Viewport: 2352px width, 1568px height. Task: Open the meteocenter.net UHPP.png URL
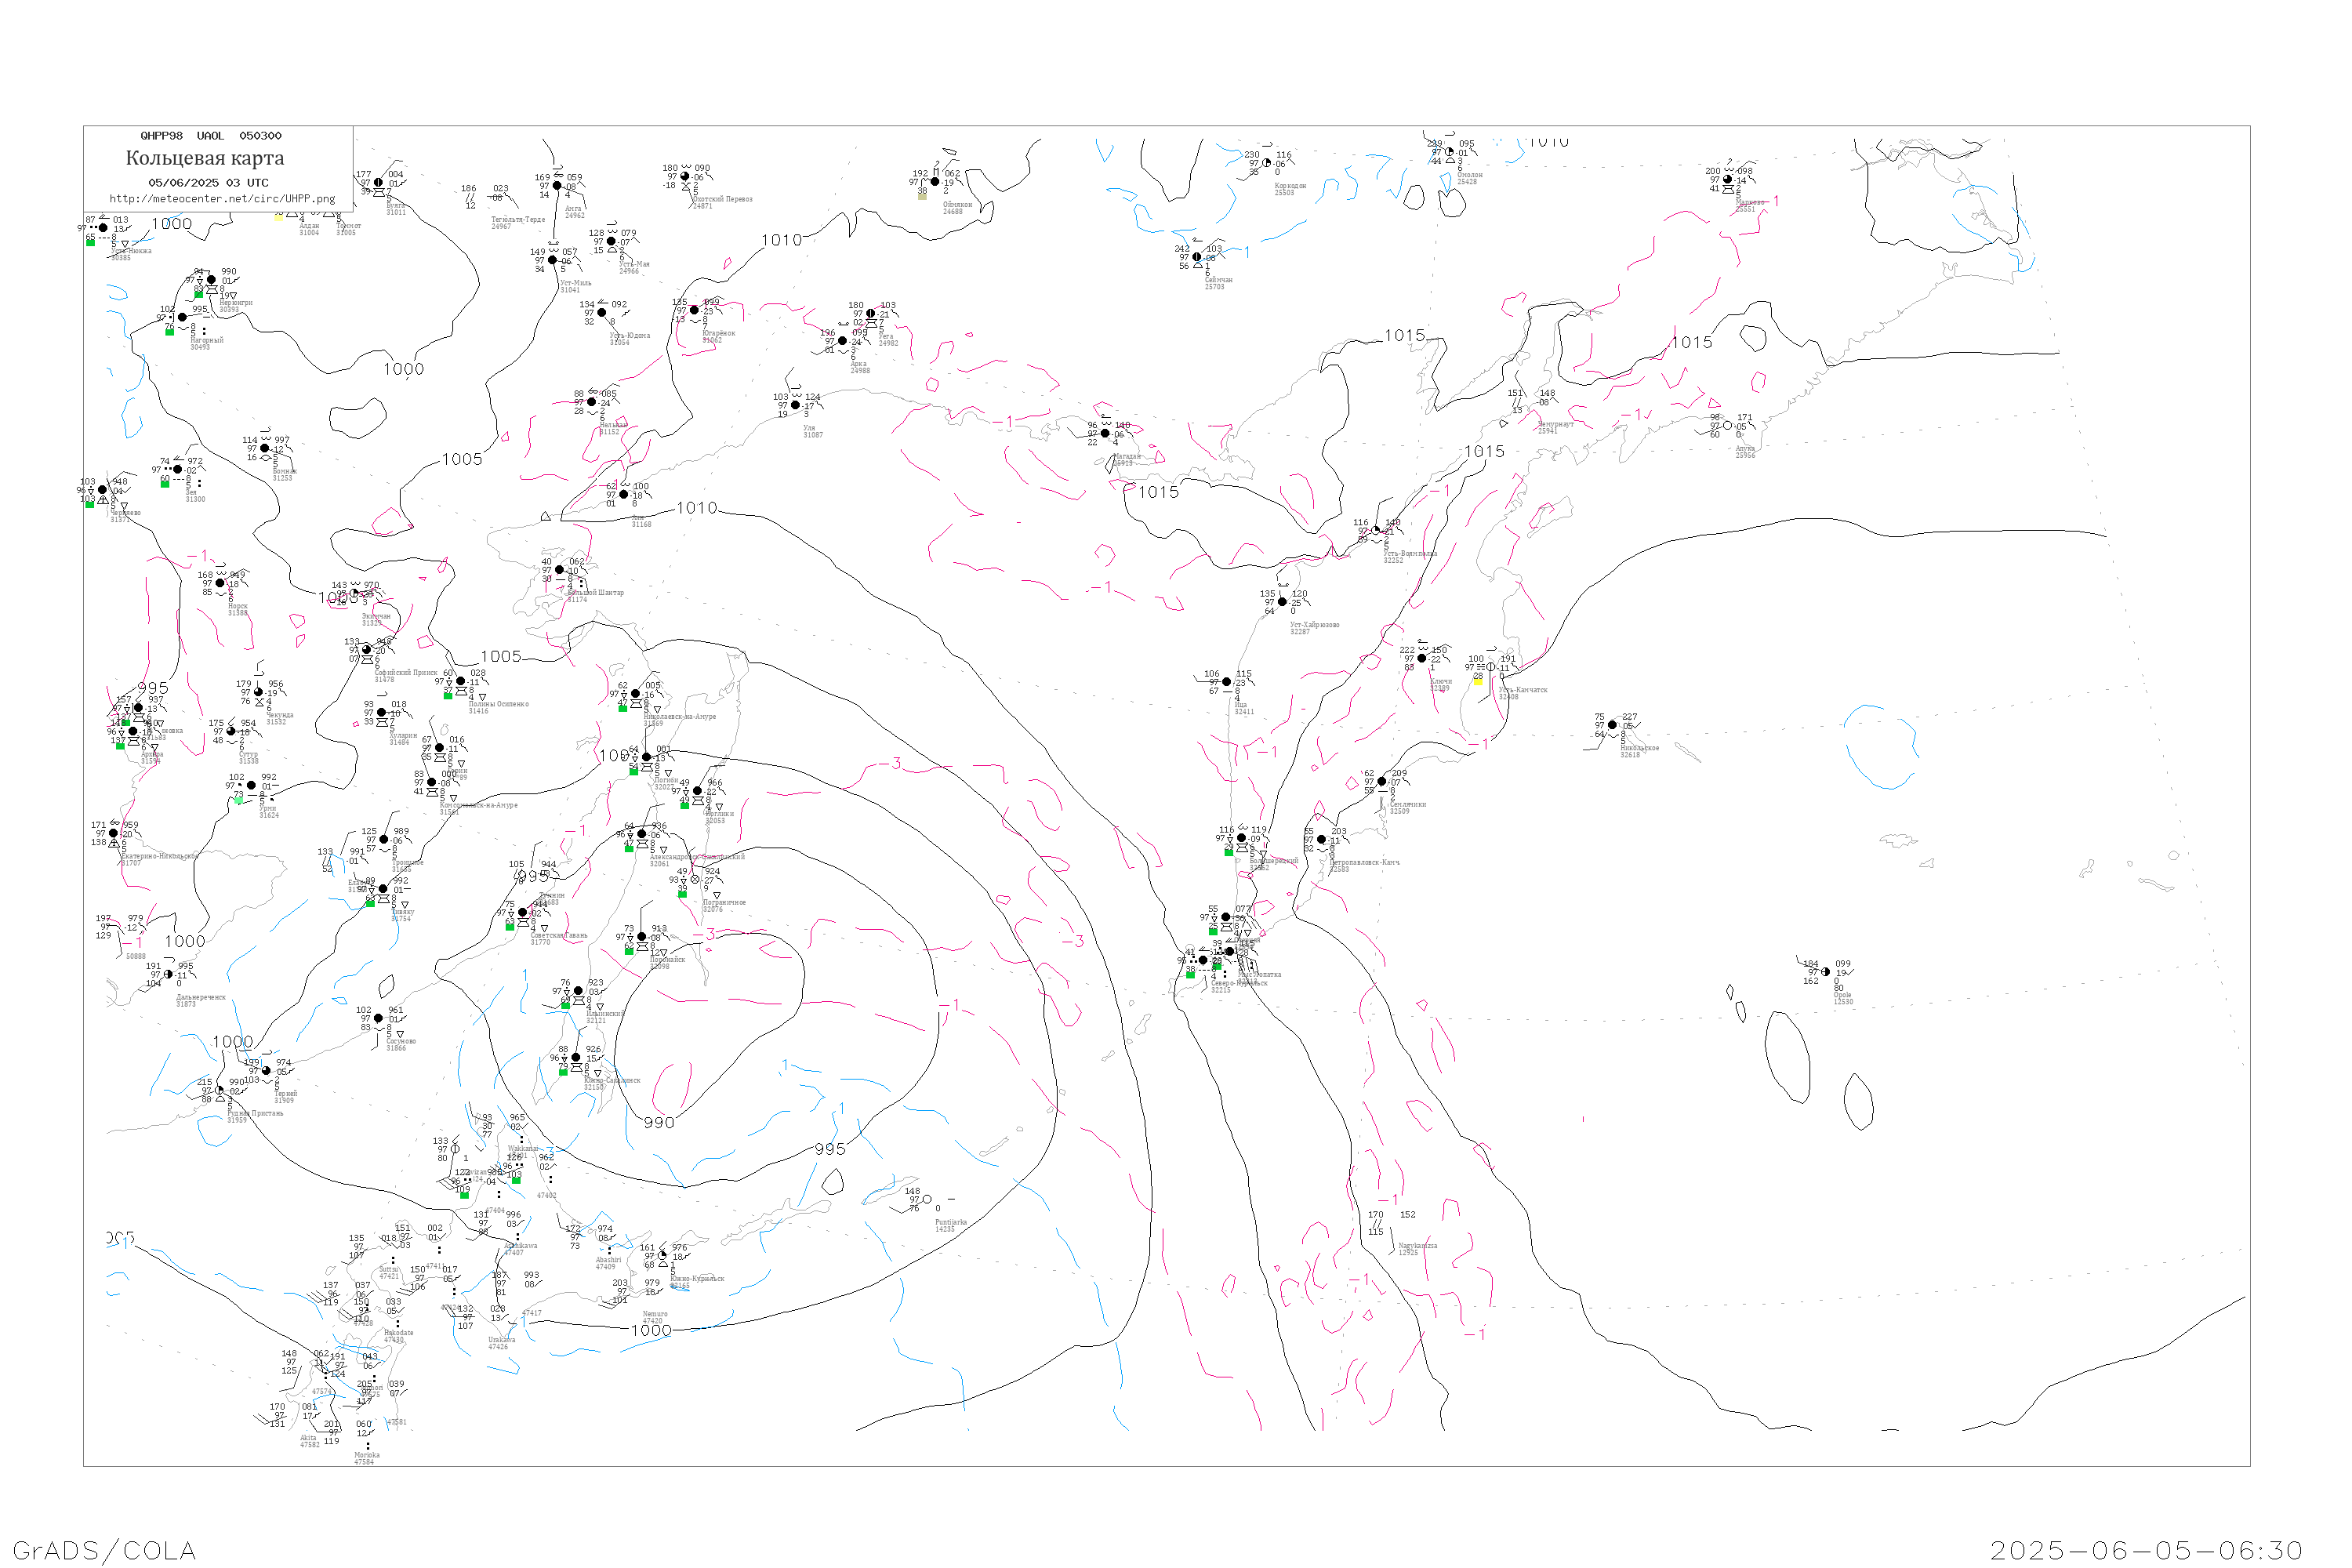point(222,199)
